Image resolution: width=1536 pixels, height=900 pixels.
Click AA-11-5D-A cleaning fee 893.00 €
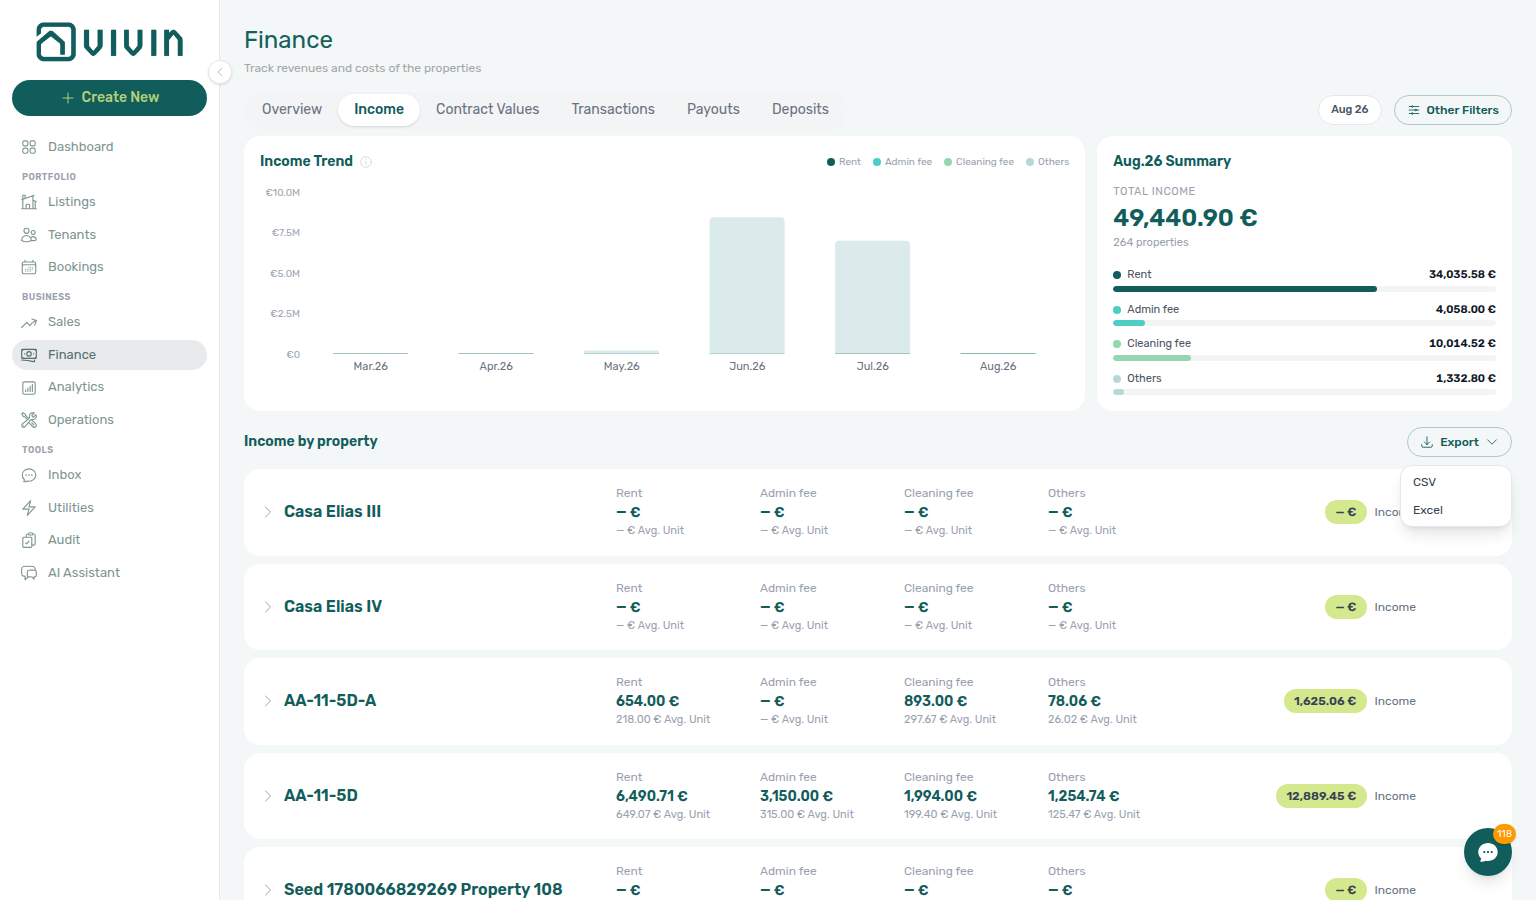click(x=935, y=701)
